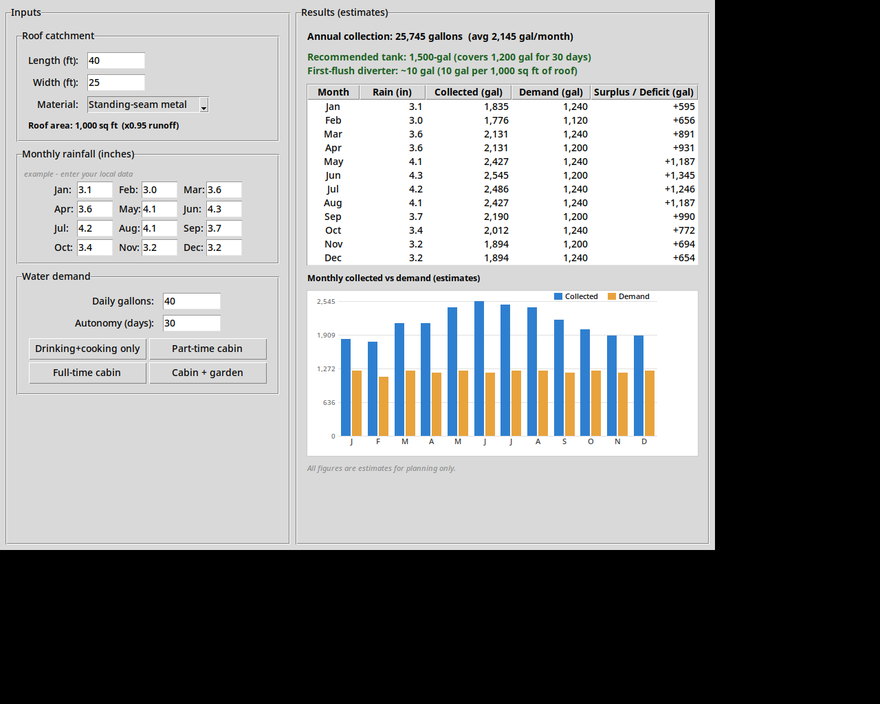Click Jul collected value 2,486

click(x=497, y=189)
